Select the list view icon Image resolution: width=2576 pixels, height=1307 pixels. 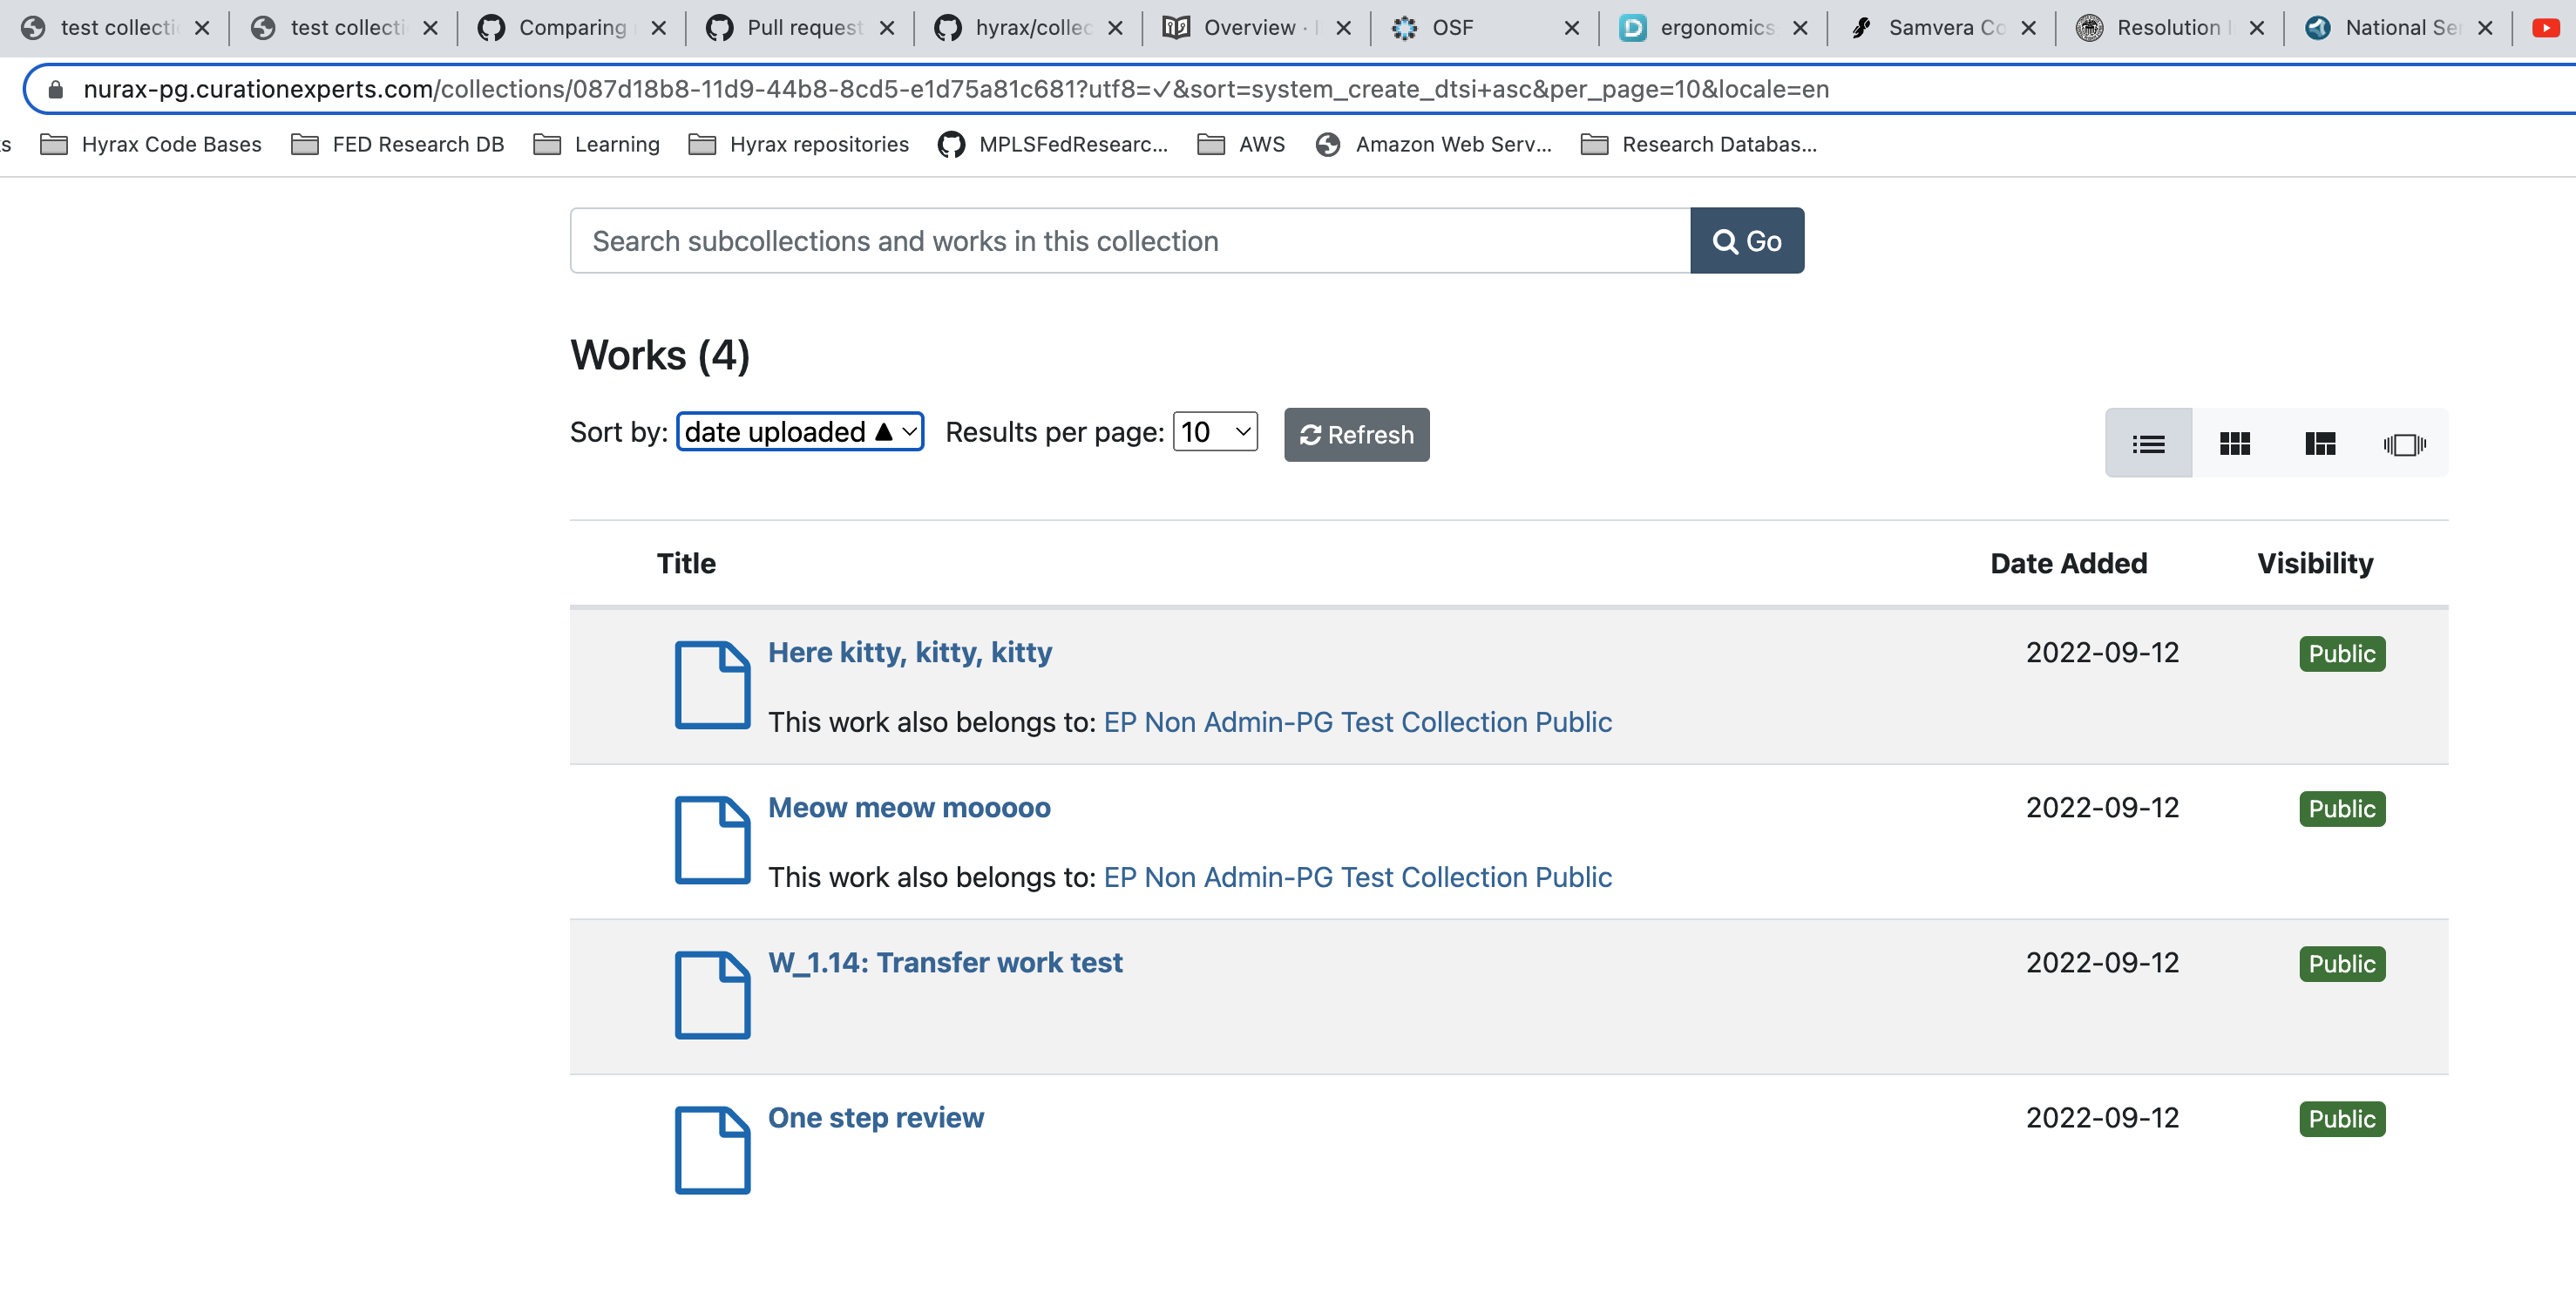pos(2148,443)
